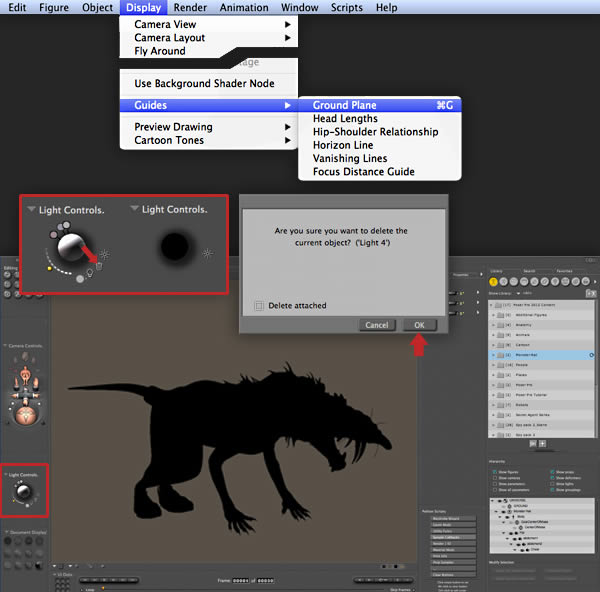Viewport: 600px width, 592px height.
Task: Select the Poses library category icon
Action: pyautogui.click(x=504, y=282)
